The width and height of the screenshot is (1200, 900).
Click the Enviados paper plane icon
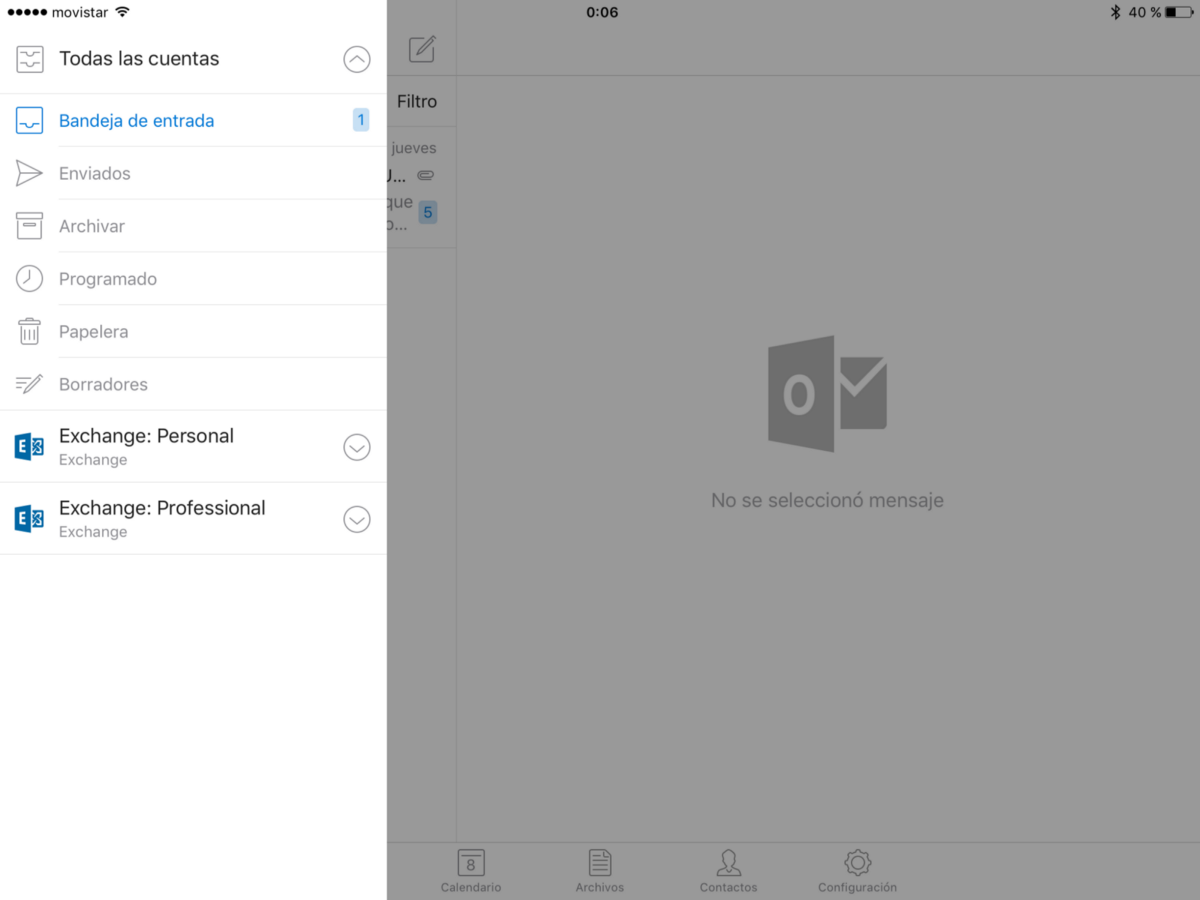(30, 172)
